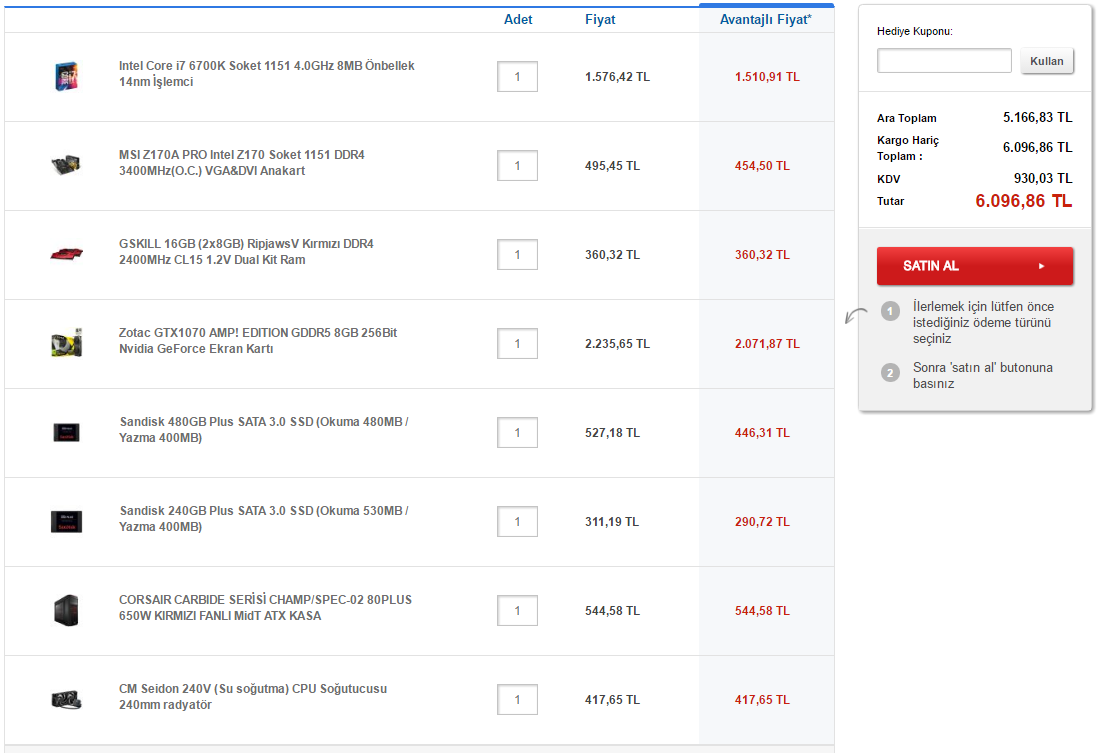The width and height of the screenshot is (1099, 753).
Task: Click quantity box for Sandisk 240GB SSD
Action: coord(517,522)
